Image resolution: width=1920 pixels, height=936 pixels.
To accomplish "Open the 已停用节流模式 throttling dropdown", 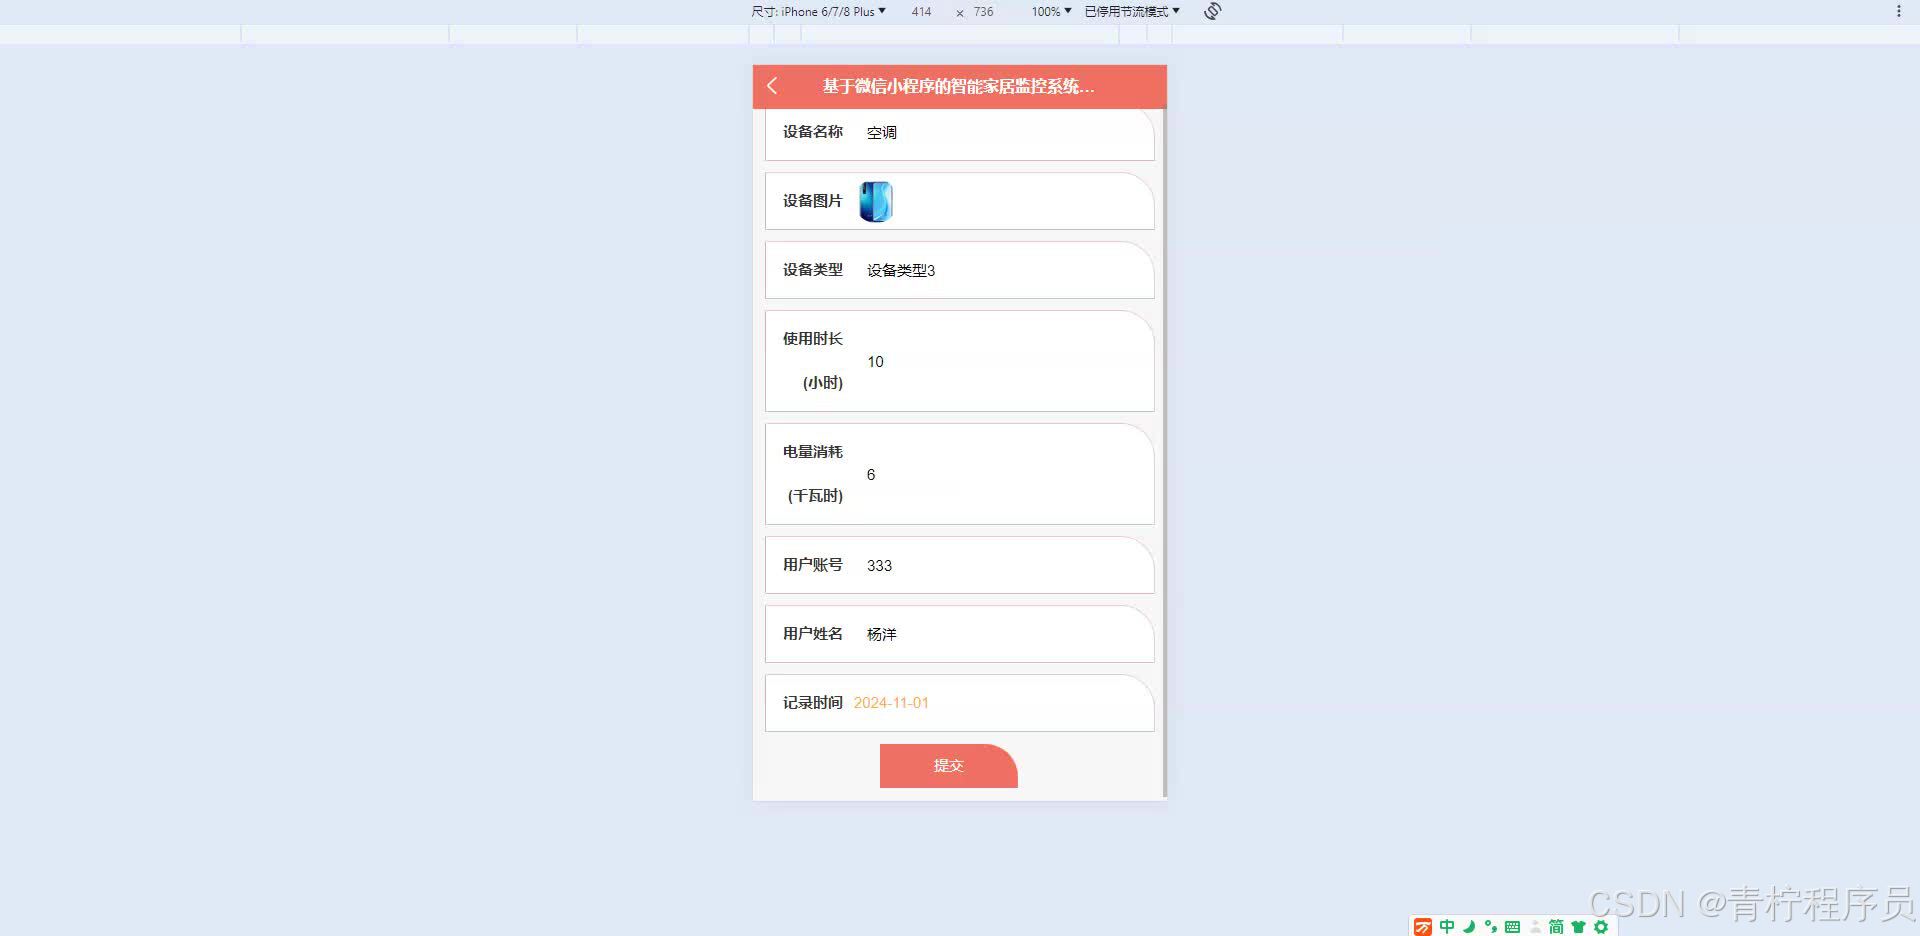I will pos(1128,12).
